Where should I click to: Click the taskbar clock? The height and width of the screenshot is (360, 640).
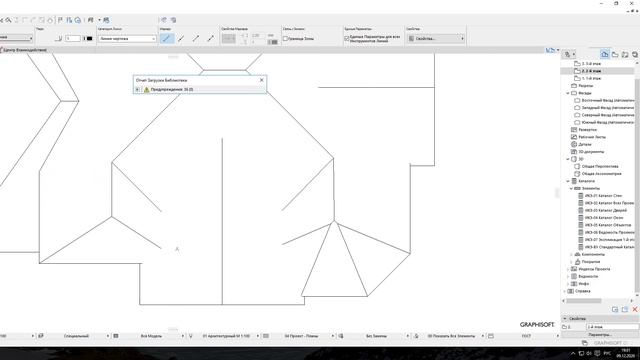click(x=625, y=353)
